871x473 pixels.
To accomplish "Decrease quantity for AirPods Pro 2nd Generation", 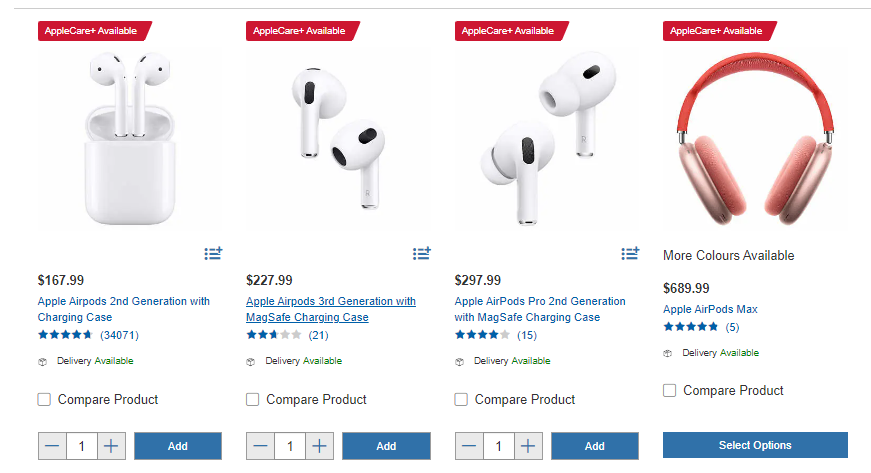I will pyautogui.click(x=470, y=446).
